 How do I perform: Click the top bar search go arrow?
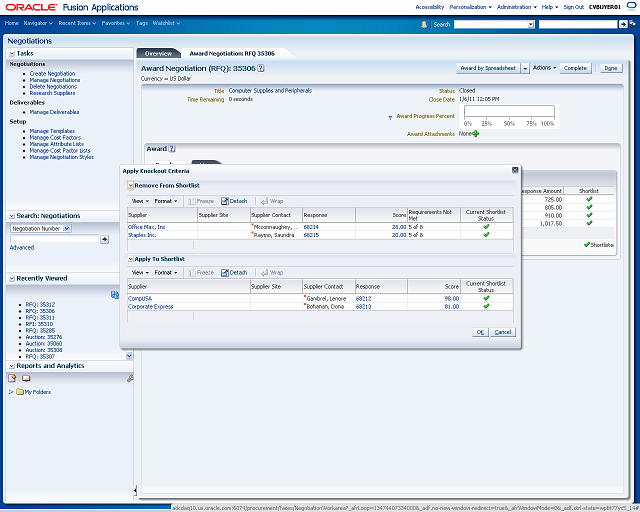[x=623, y=24]
